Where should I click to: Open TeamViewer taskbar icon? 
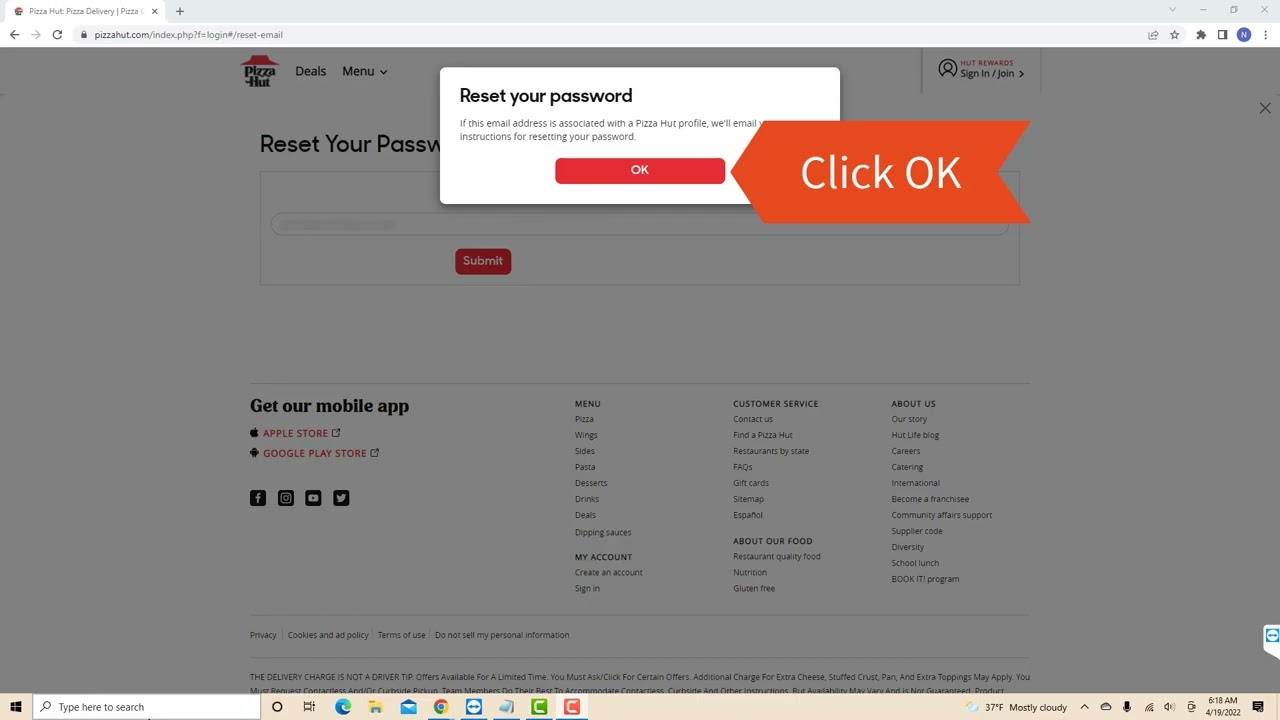(474, 707)
